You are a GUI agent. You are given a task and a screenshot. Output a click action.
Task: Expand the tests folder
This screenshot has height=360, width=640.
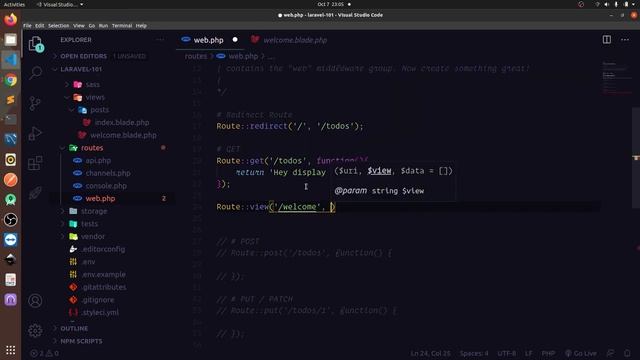[89, 224]
